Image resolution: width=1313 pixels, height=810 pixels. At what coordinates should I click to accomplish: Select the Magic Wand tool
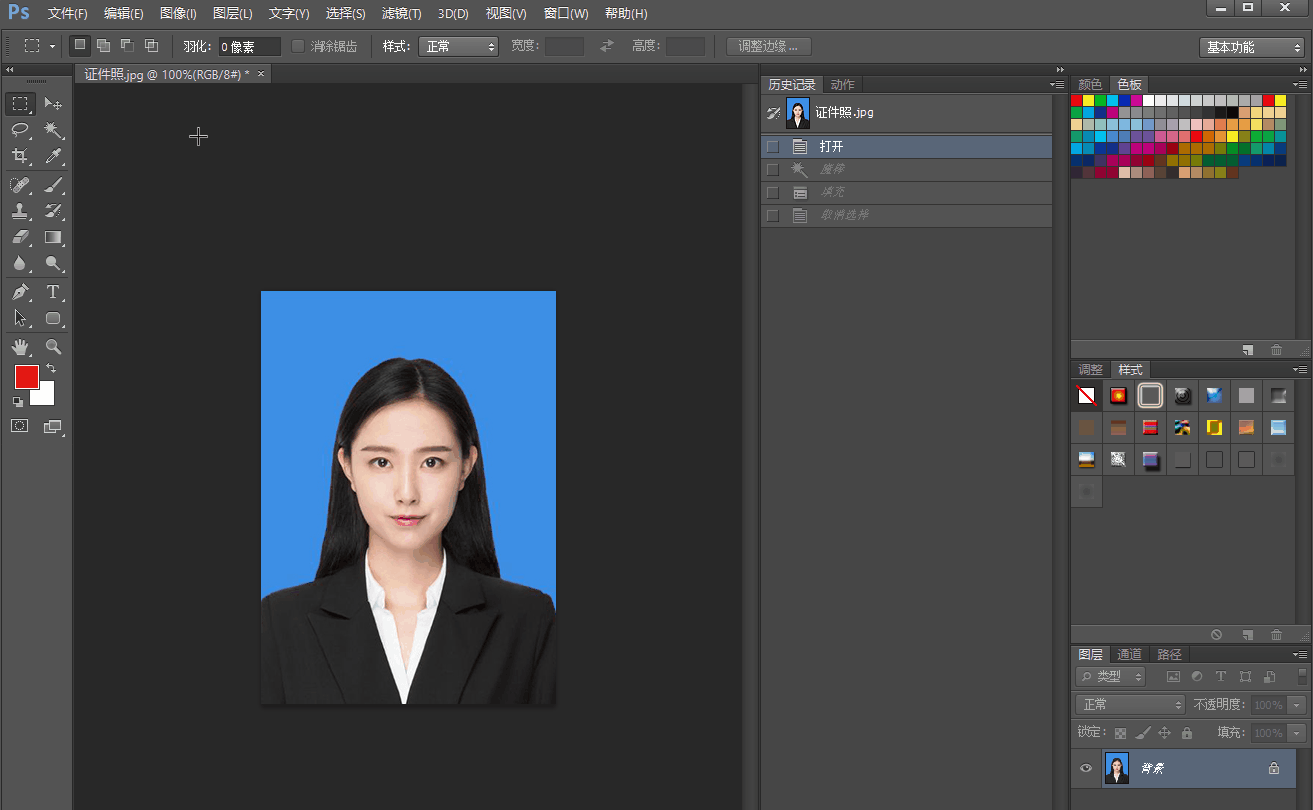click(x=53, y=130)
